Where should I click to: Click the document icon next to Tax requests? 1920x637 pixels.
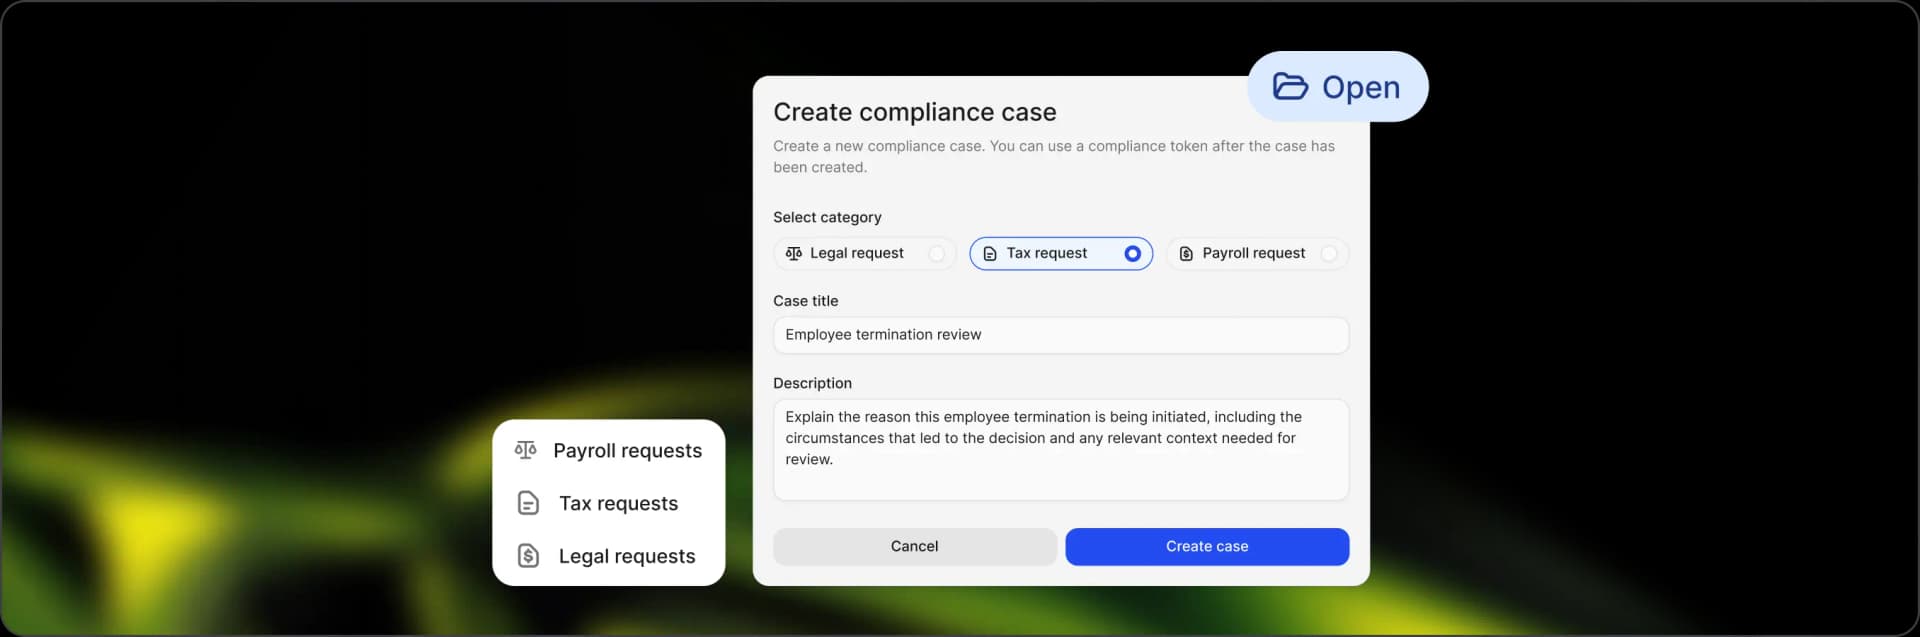pyautogui.click(x=528, y=503)
